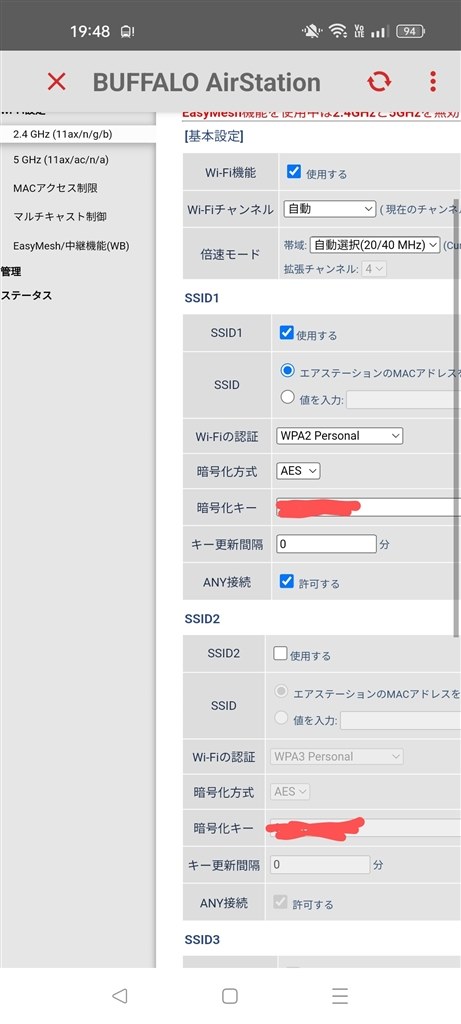Tap the Android recent apps icon
Viewport: 461px width, 1024px height.
[340, 995]
